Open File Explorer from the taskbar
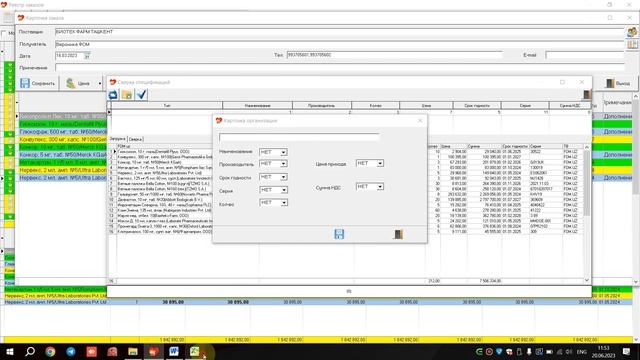The width and height of the screenshot is (640, 360). point(133,351)
